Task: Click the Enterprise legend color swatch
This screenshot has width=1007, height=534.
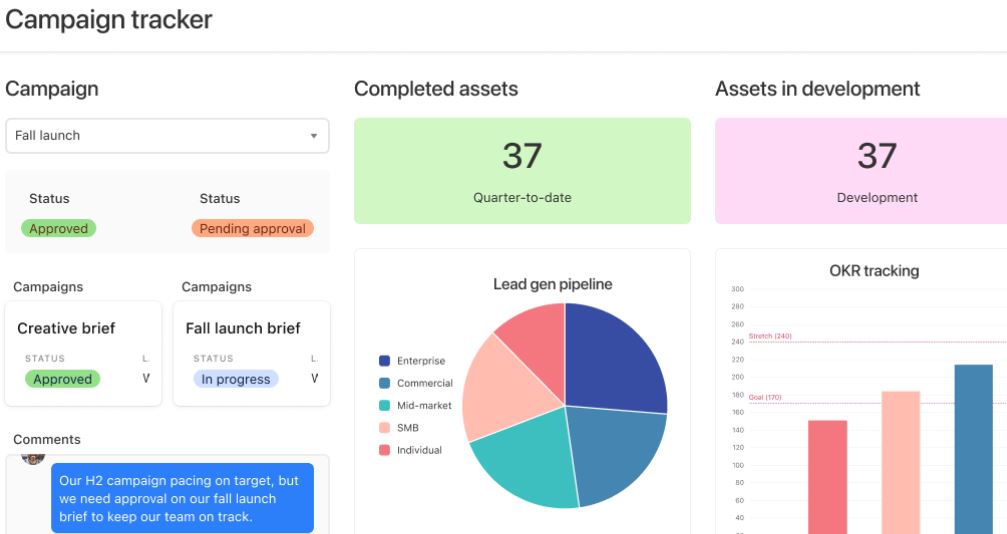Action: pyautogui.click(x=385, y=360)
